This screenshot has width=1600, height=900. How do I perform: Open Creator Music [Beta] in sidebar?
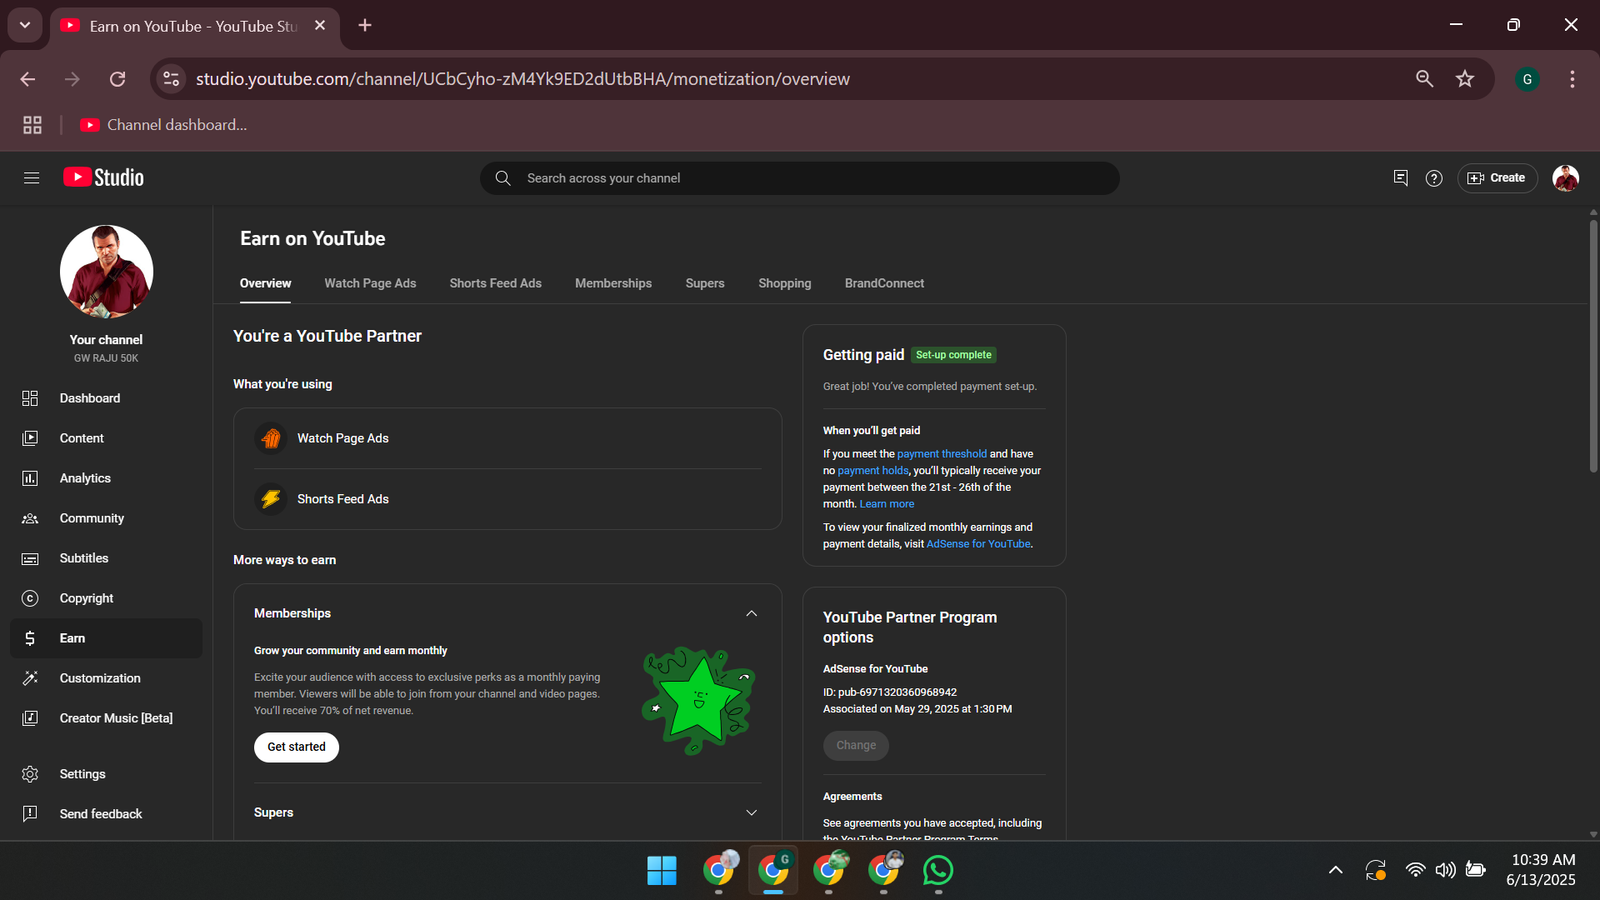(x=106, y=718)
